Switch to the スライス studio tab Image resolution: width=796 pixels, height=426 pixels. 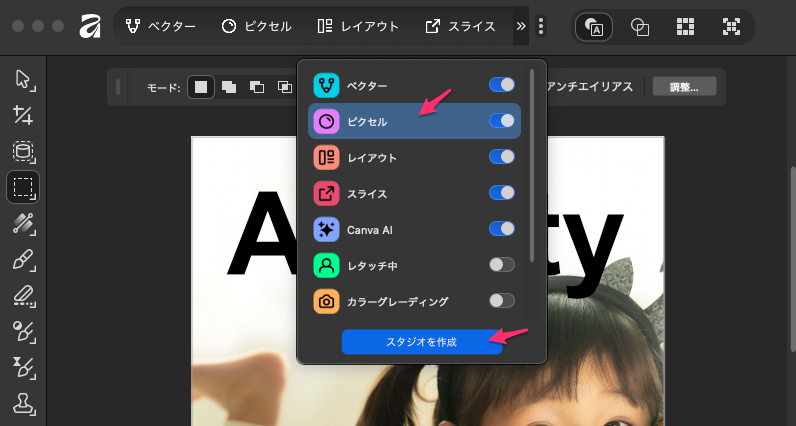pyautogui.click(x=460, y=27)
